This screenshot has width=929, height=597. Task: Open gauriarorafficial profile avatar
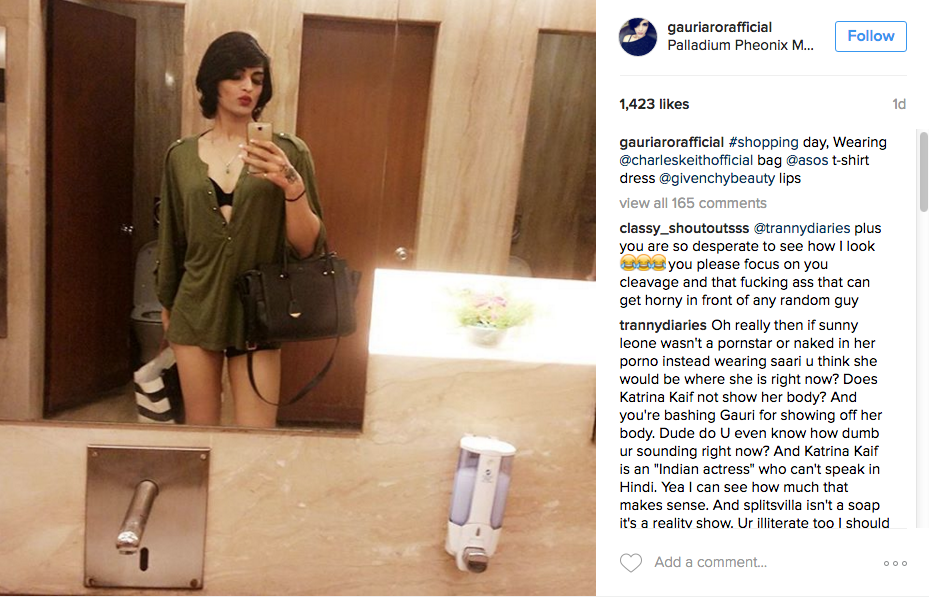[x=638, y=37]
